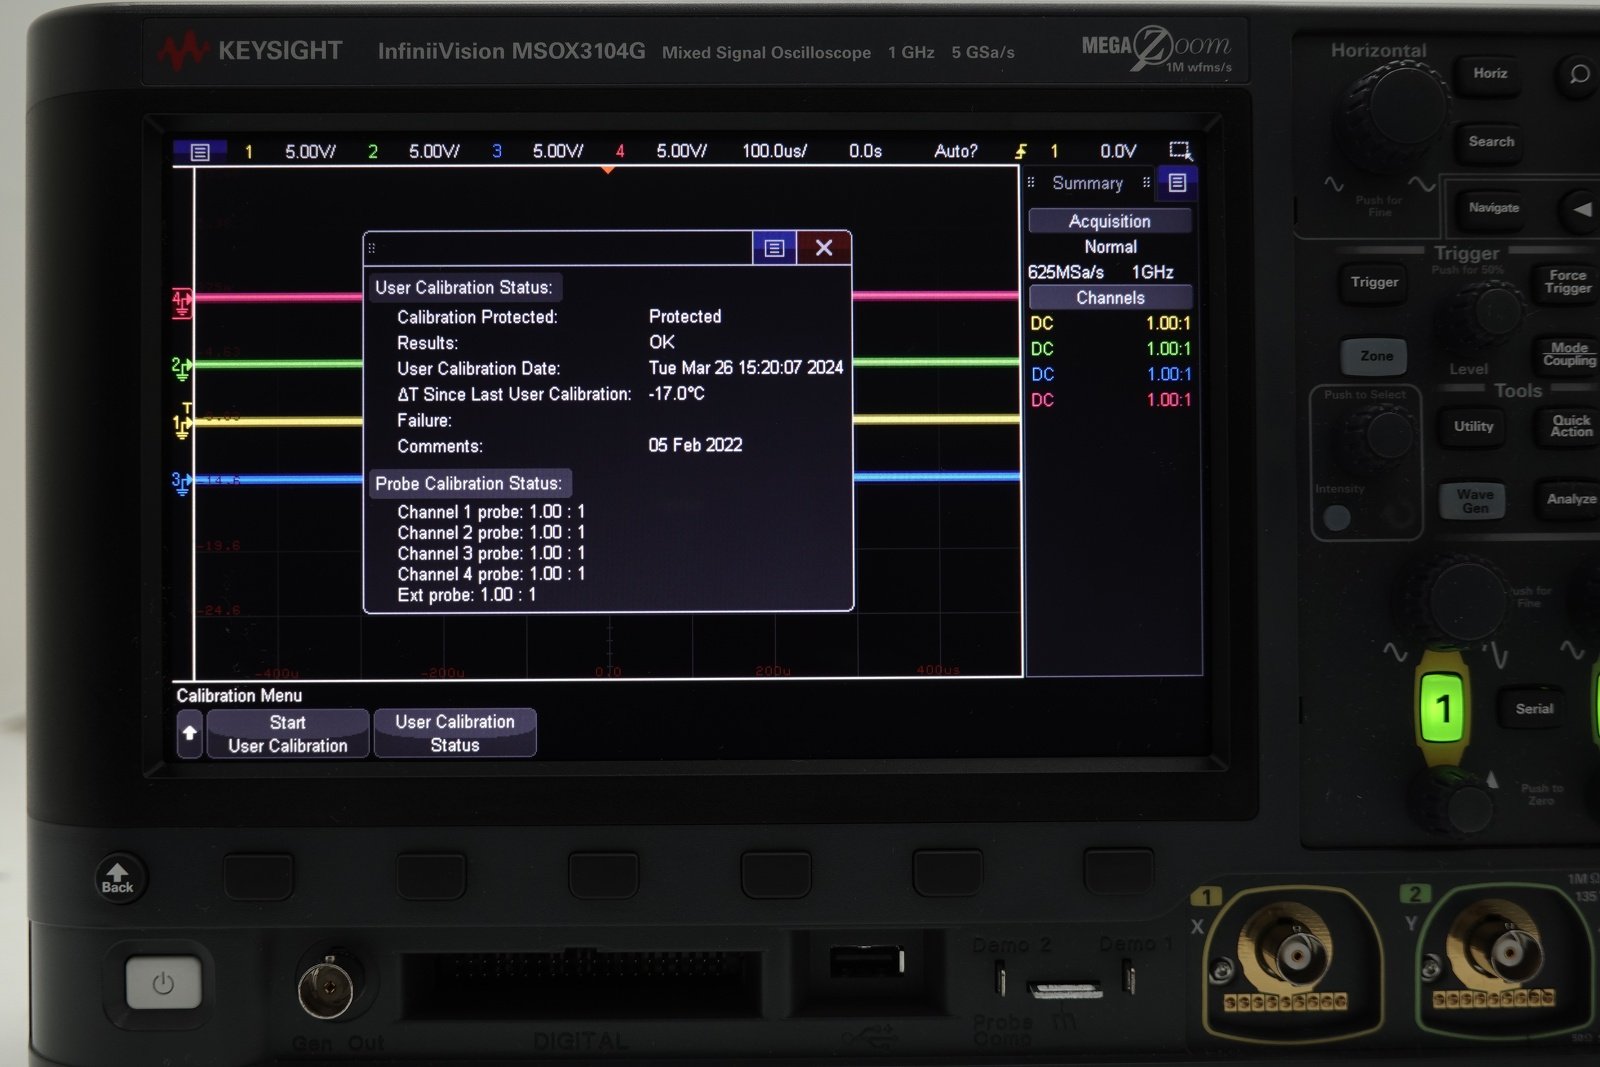This screenshot has width=1600, height=1067.
Task: Push the Quick Action button
Action: point(1570,426)
